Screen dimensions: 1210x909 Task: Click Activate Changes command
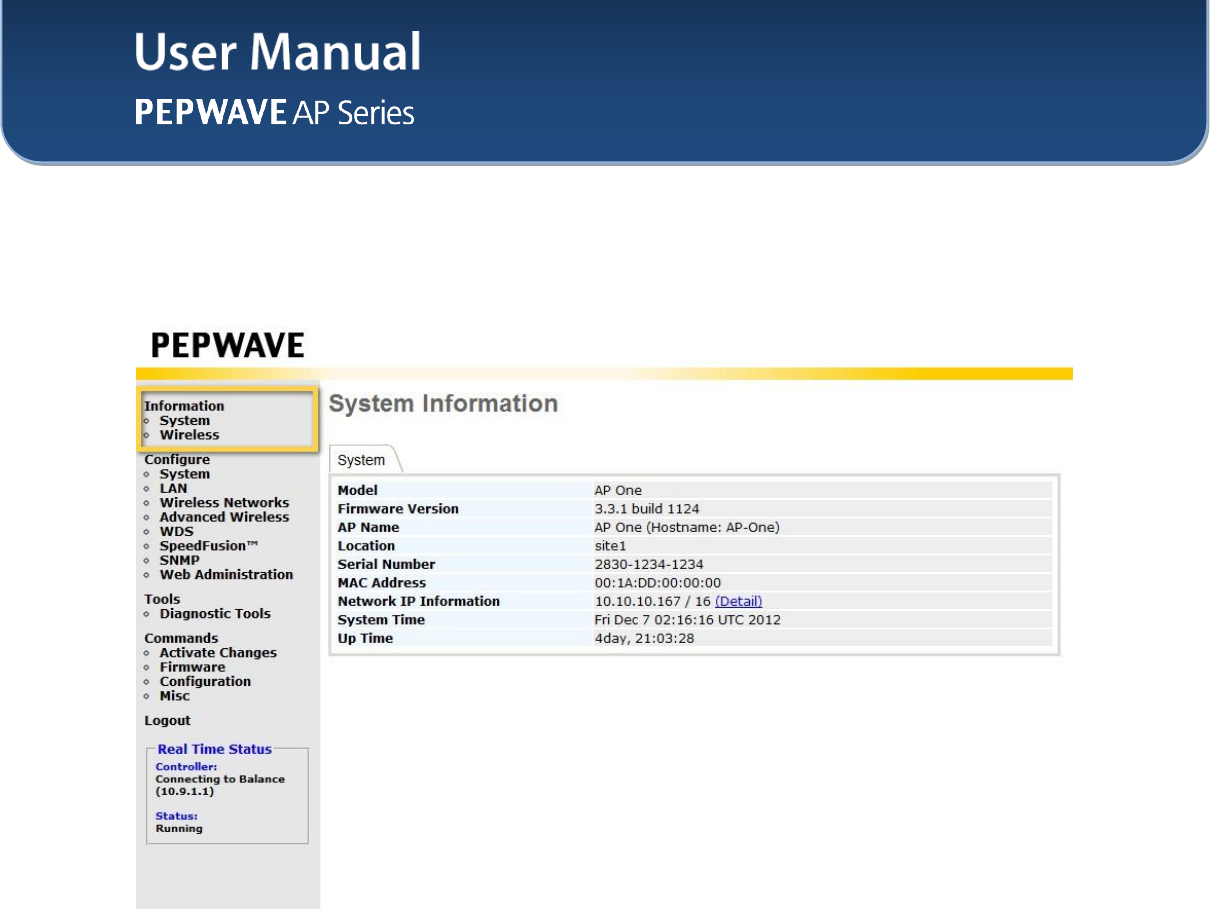pos(218,653)
